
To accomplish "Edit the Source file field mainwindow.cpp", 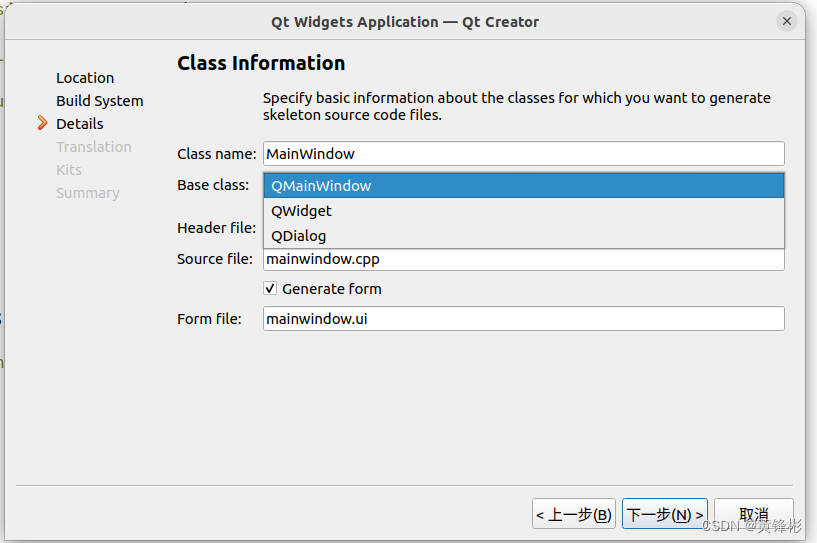I will point(524,260).
